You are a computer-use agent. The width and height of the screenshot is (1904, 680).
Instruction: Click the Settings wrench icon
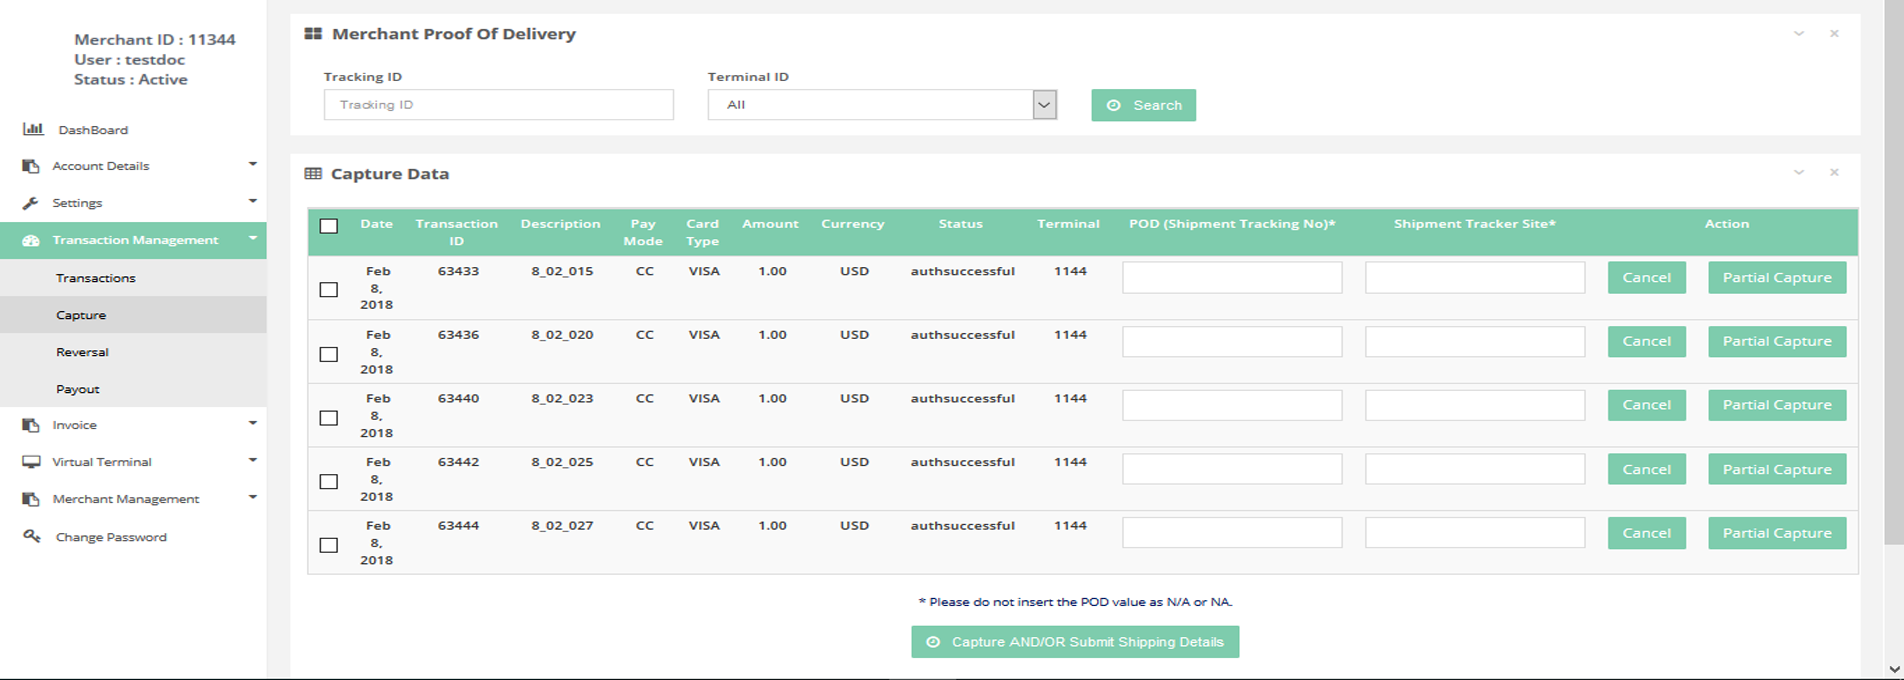tap(31, 203)
